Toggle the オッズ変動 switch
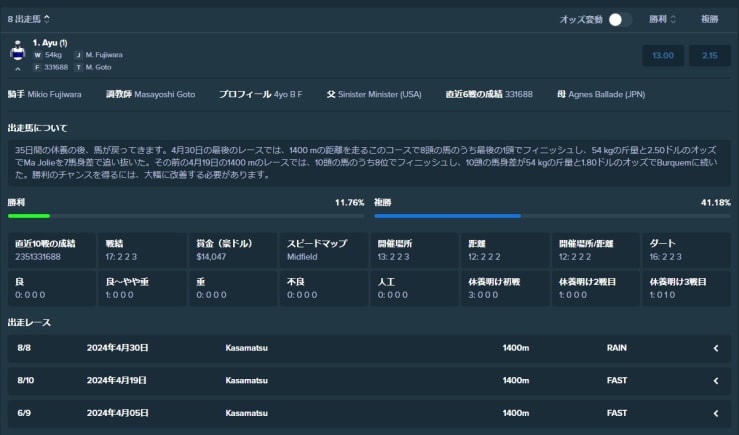The image size is (739, 435). pyautogui.click(x=620, y=19)
